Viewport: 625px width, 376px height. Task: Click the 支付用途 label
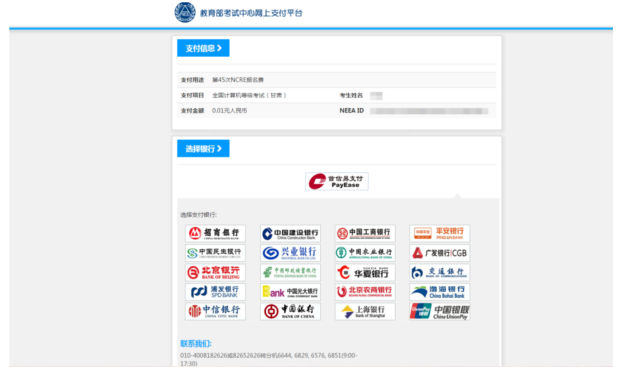(192, 80)
